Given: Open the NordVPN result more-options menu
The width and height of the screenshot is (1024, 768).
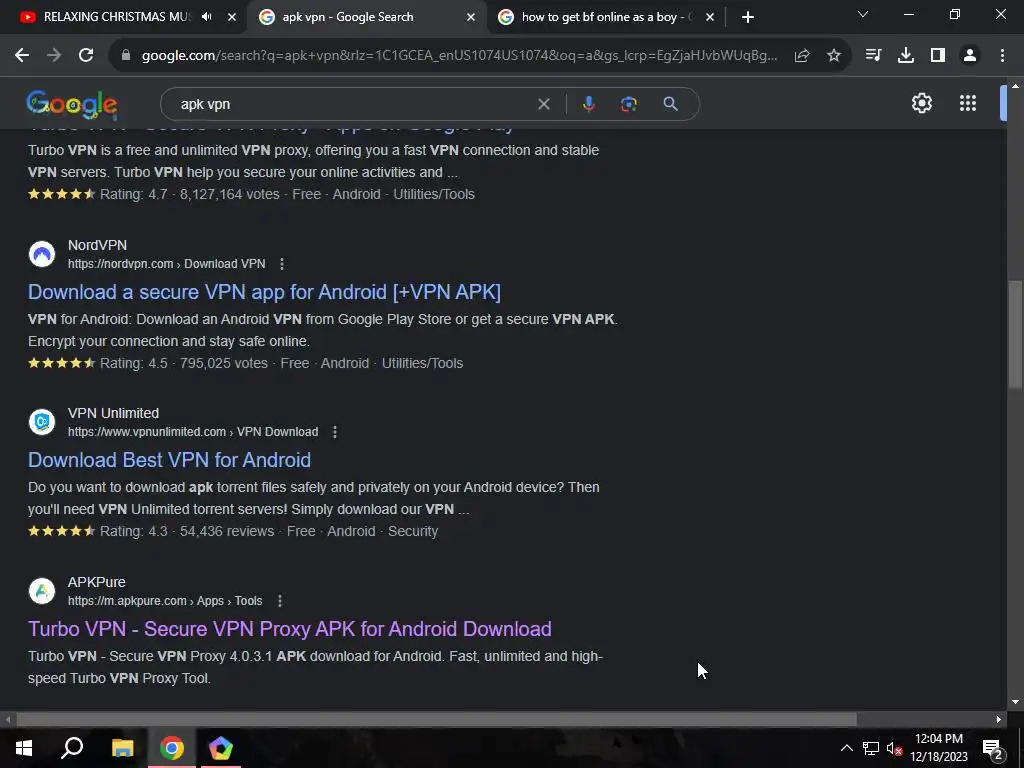Looking at the screenshot, I should pos(281,264).
